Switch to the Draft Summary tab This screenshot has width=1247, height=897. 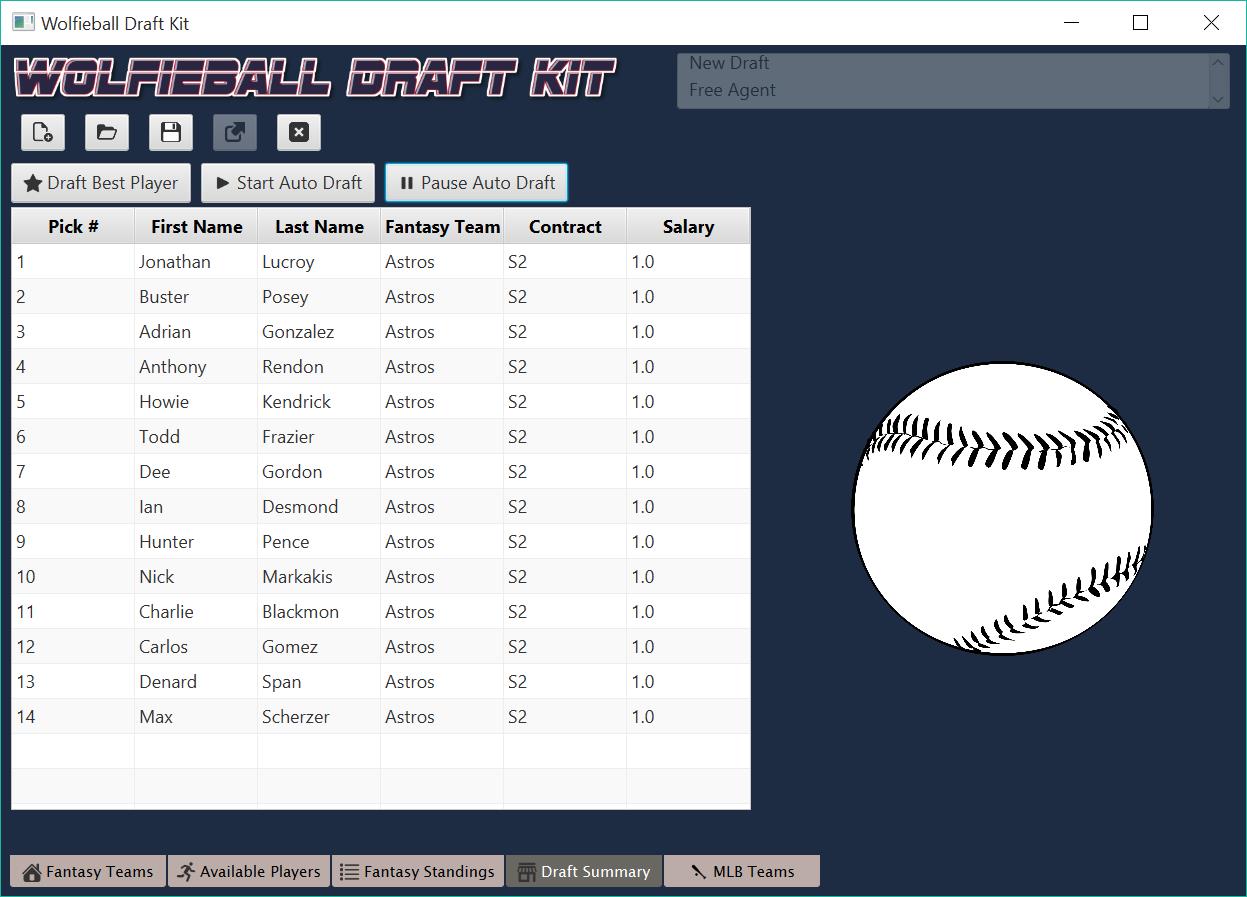(x=583, y=871)
